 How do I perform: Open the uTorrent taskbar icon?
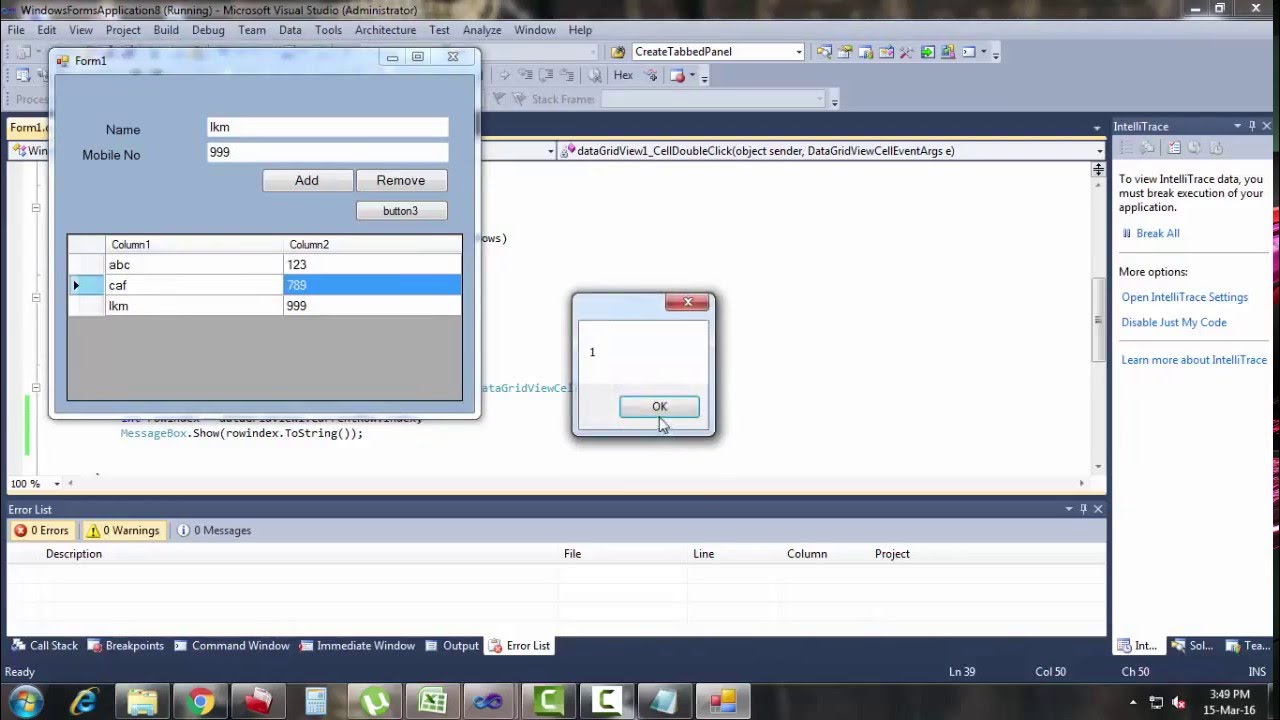374,702
